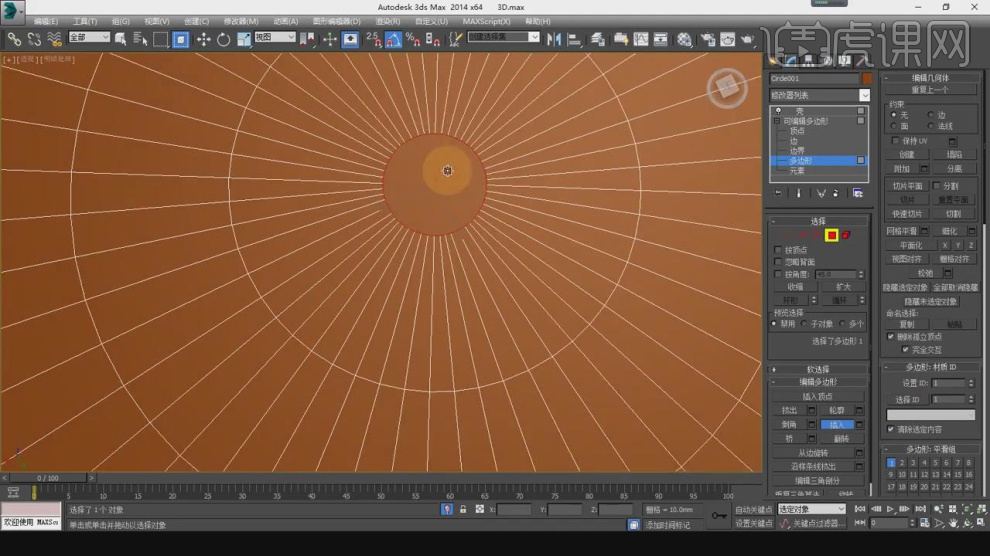The width and height of the screenshot is (990, 556).
Task: Enable the 忽略背面 checkbox
Action: pos(778,261)
